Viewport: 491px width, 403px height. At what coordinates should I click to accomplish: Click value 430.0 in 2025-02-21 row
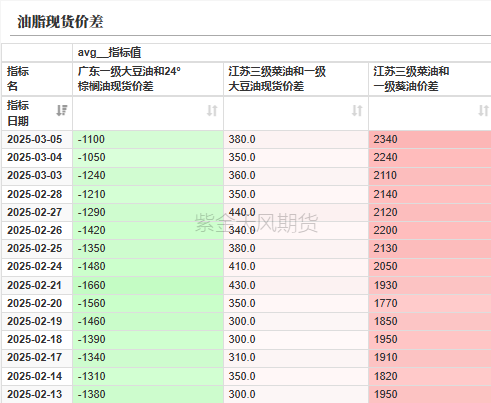[242, 285]
